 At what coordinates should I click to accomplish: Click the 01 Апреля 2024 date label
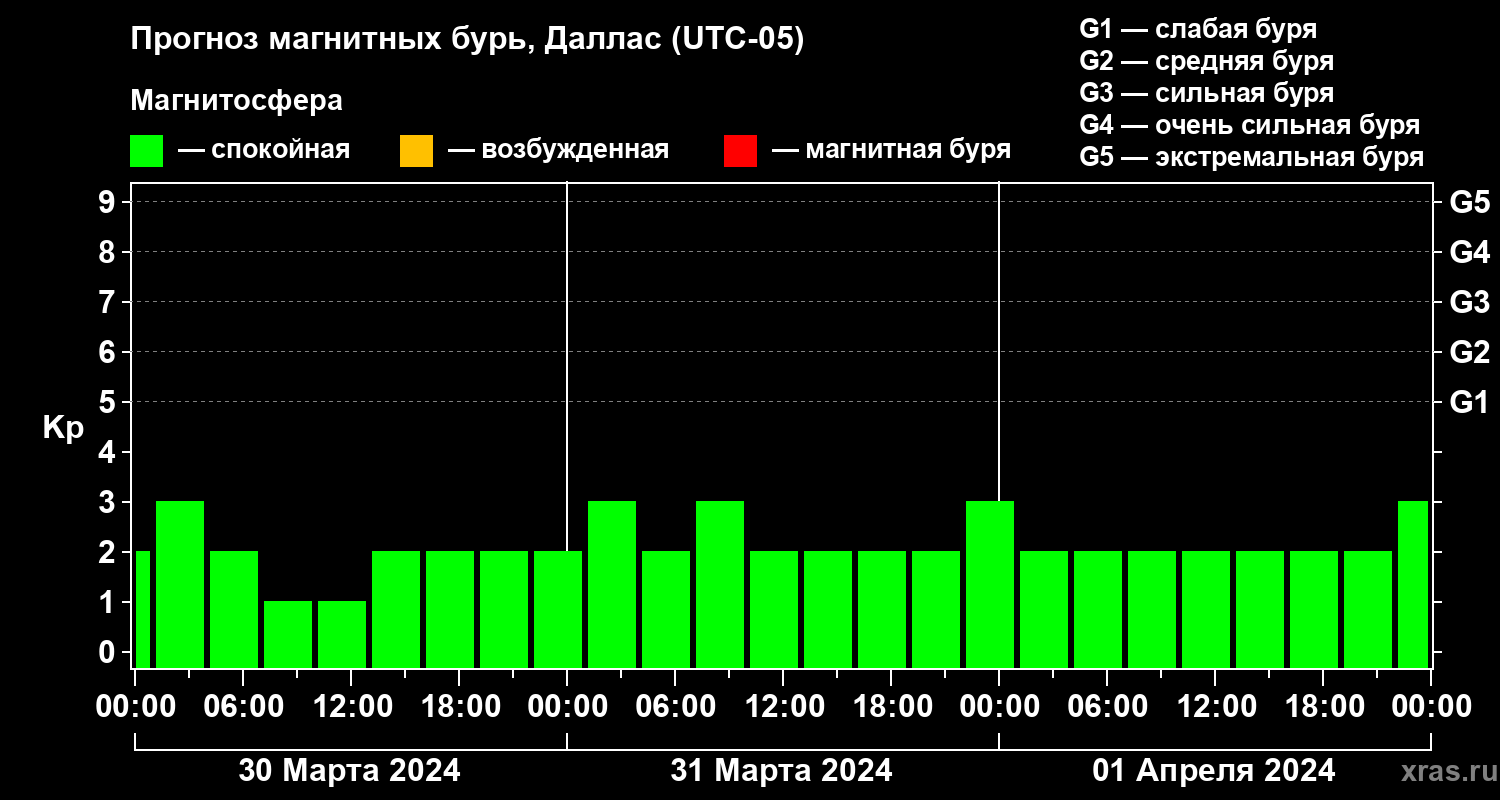point(1213,770)
